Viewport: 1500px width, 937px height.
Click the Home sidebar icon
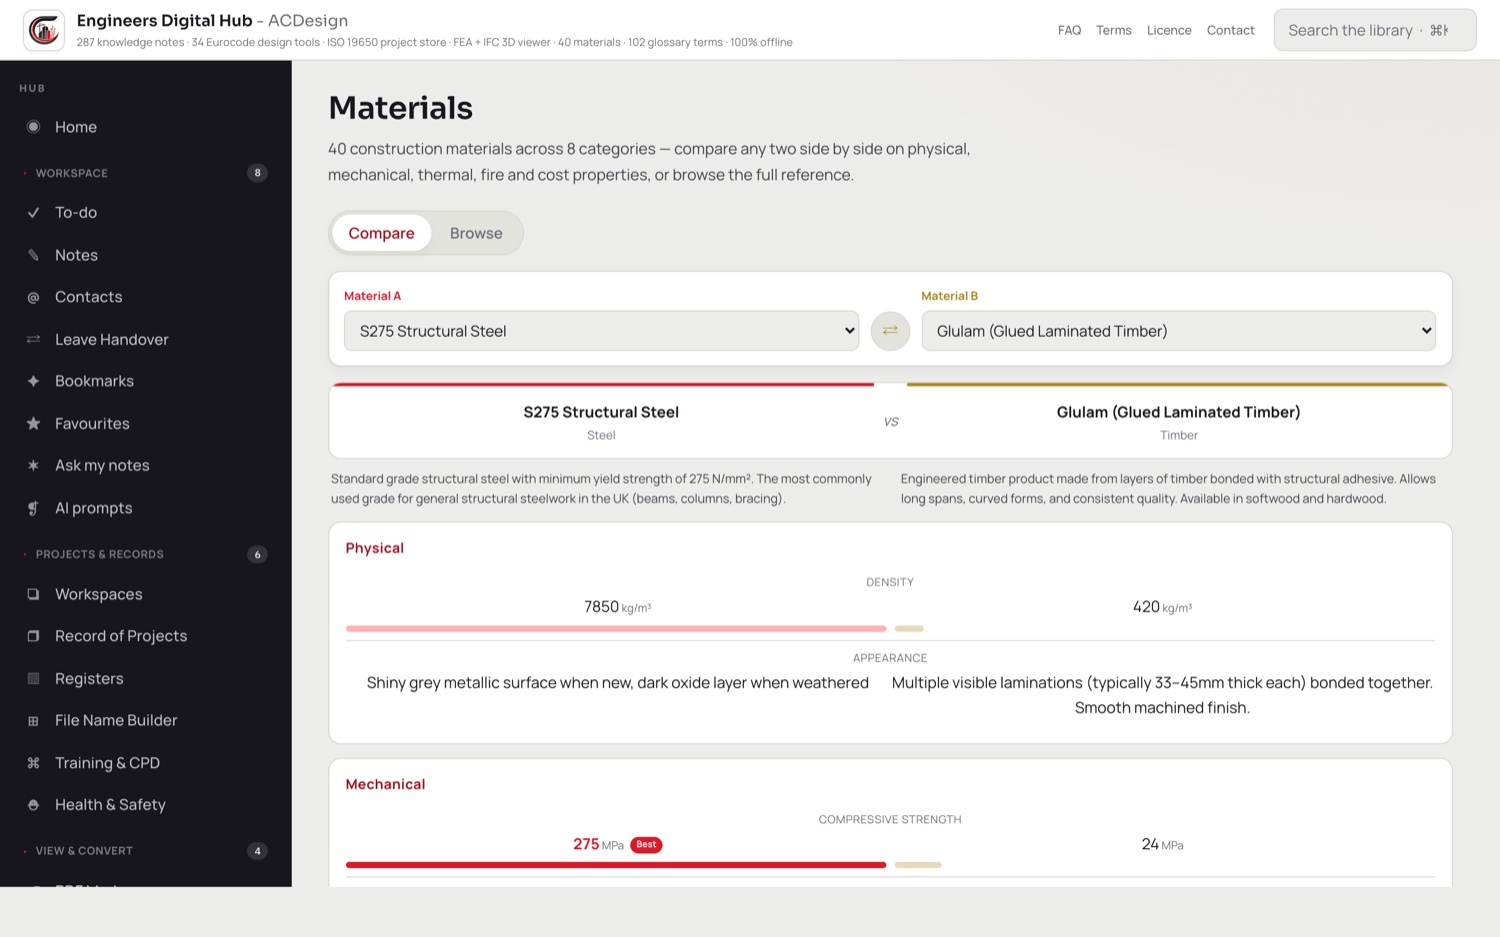33,127
